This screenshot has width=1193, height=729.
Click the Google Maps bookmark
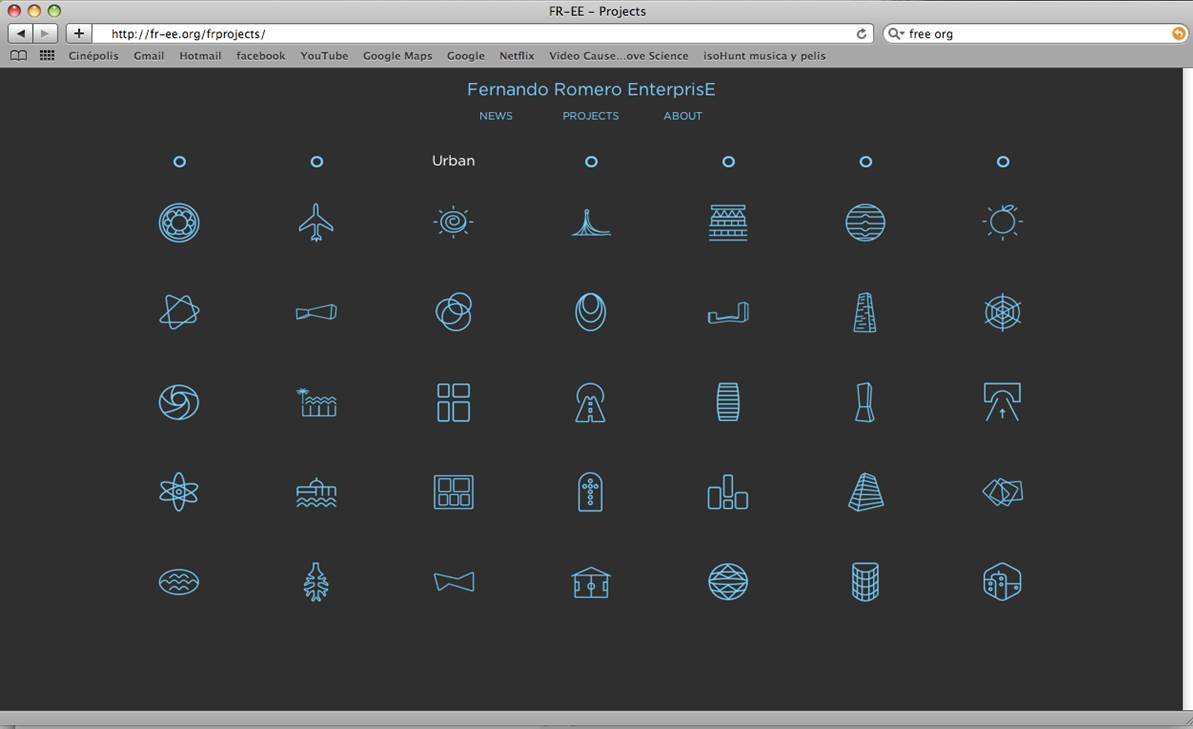[397, 56]
